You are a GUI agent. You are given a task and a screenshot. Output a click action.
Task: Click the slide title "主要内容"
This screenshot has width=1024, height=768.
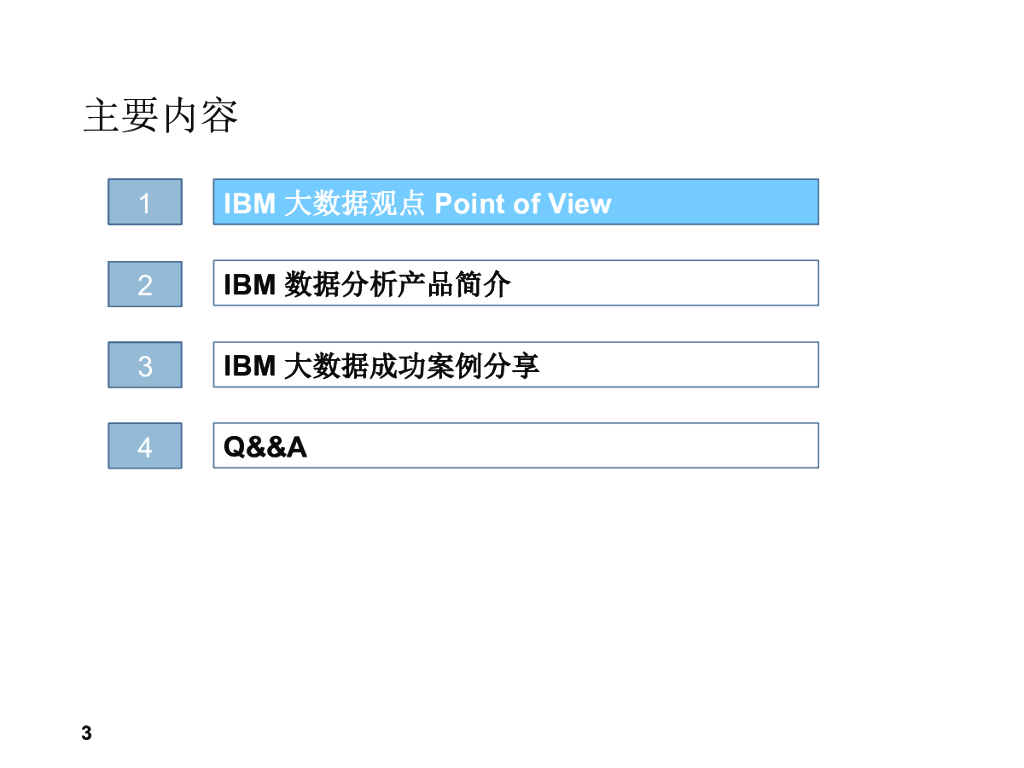point(161,116)
